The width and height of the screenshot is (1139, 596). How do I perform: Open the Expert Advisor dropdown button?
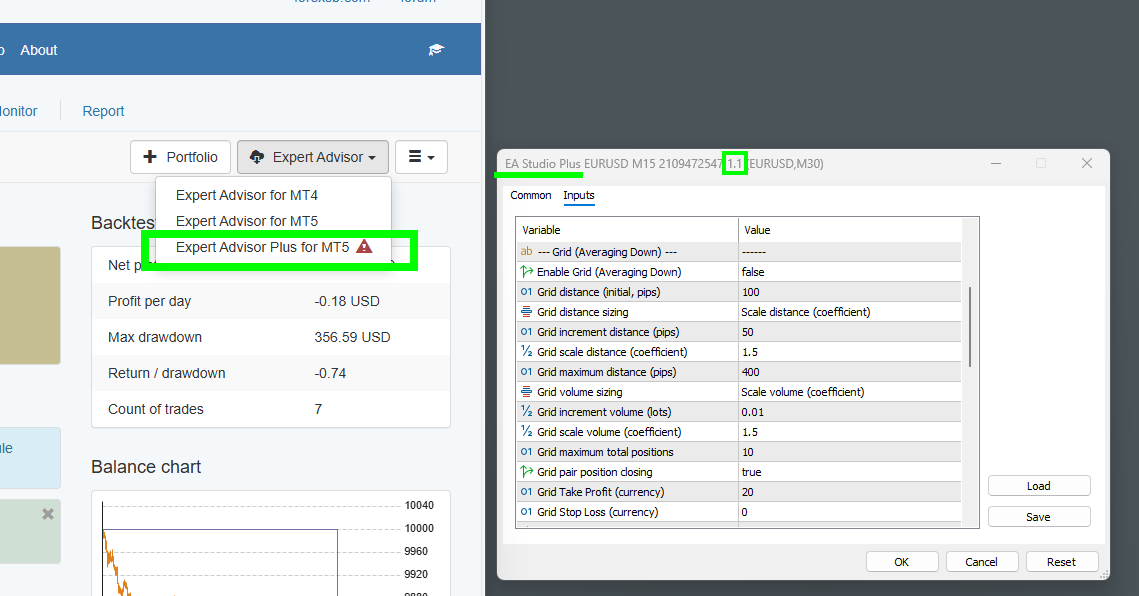click(313, 157)
